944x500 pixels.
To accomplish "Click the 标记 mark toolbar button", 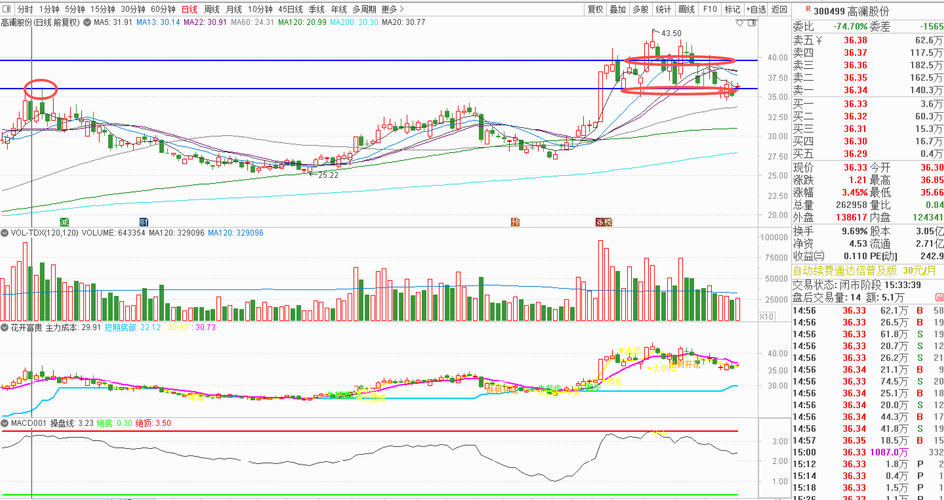I will [733, 9].
